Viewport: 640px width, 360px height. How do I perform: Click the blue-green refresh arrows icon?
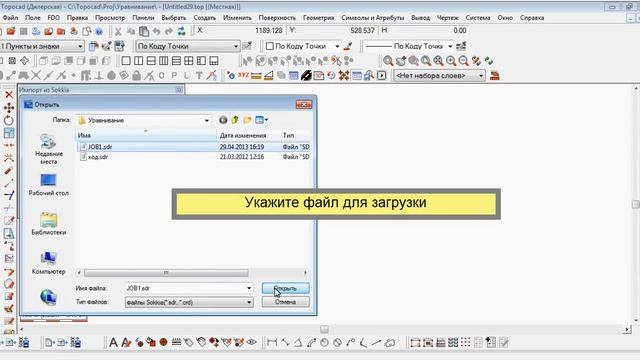pos(181,31)
